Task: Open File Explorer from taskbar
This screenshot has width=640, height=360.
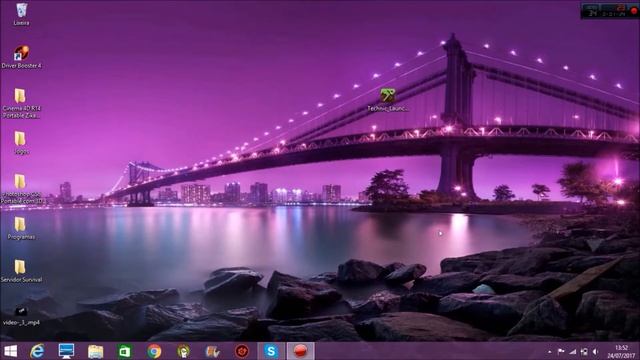Action: point(96,351)
